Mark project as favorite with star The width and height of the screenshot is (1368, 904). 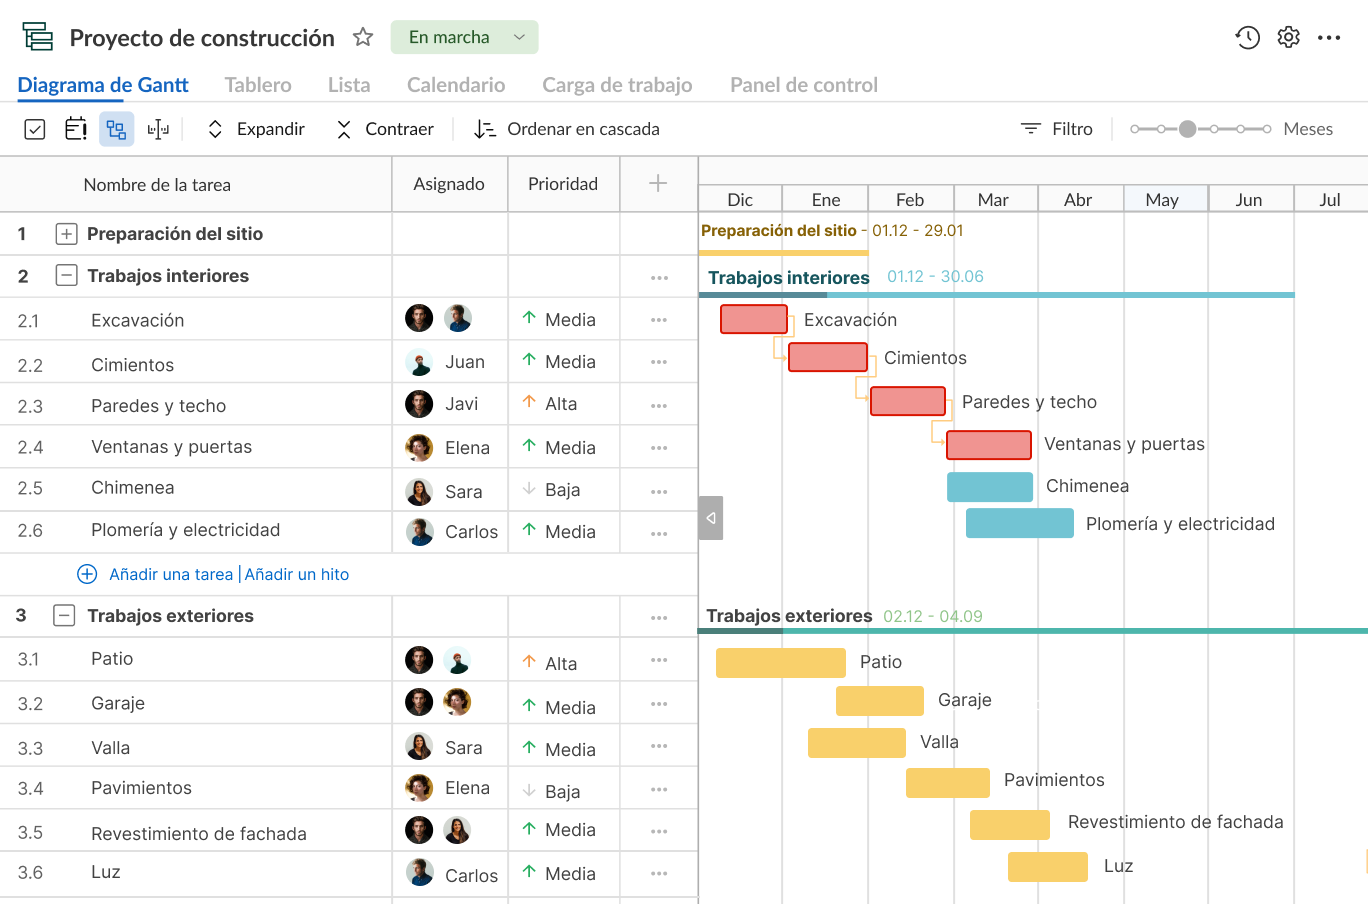[x=363, y=38]
